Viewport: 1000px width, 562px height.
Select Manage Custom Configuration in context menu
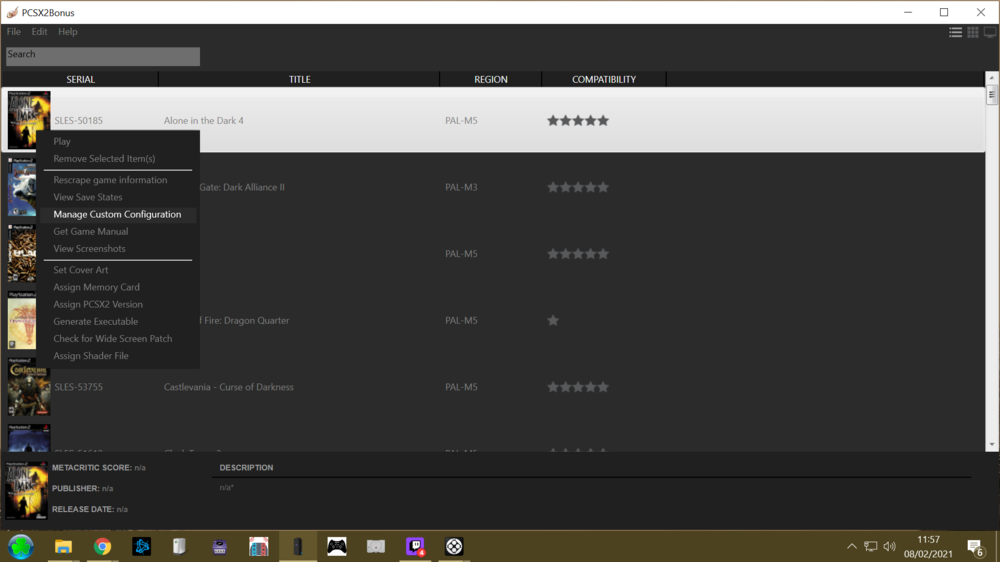[117, 214]
